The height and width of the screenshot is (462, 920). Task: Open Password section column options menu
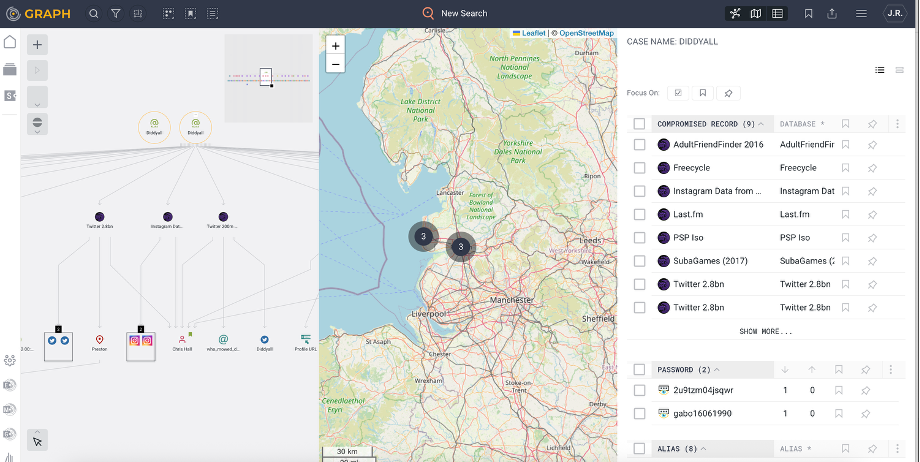[x=891, y=370]
